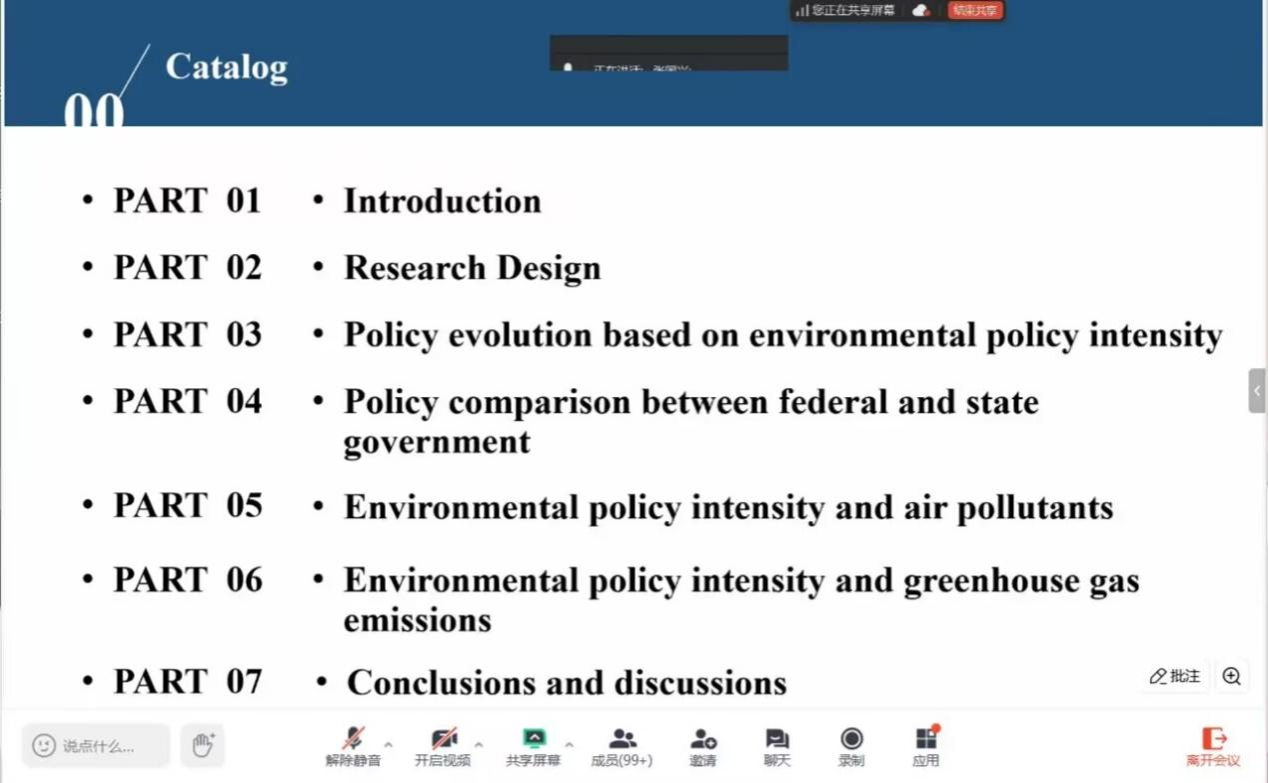The image size is (1268, 783).
Task: Click the cloud recording status icon
Action: 921,11
